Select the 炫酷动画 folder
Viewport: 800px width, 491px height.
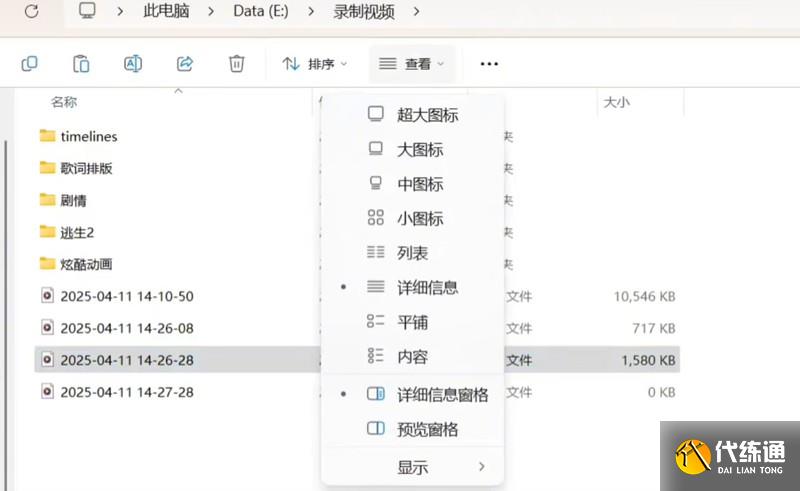point(86,264)
